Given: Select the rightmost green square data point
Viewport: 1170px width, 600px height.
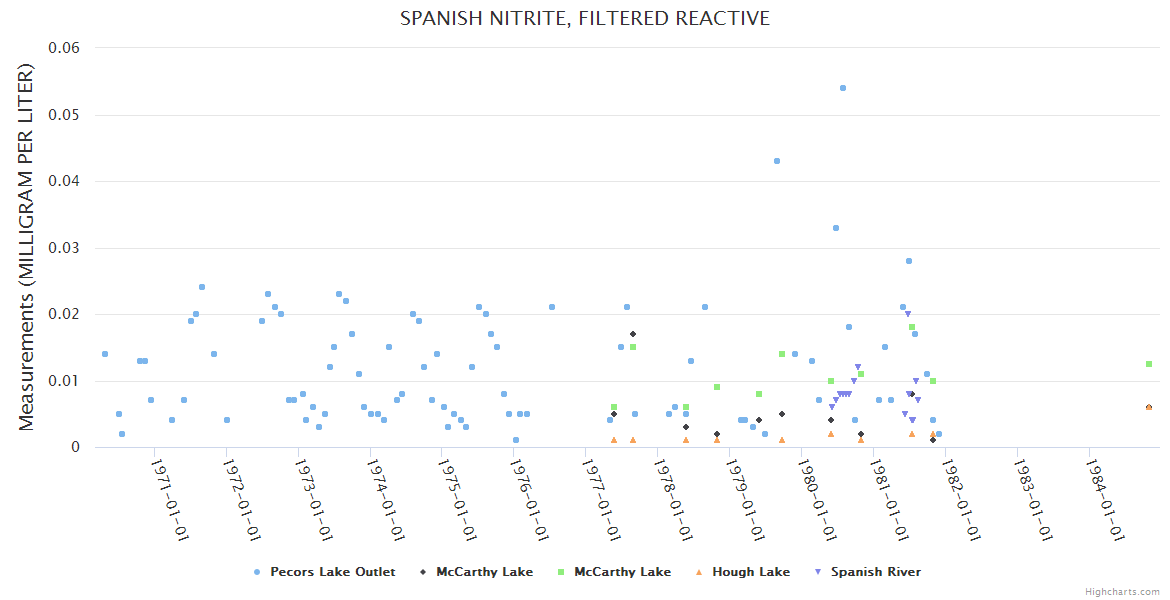Looking at the screenshot, I should (1149, 364).
